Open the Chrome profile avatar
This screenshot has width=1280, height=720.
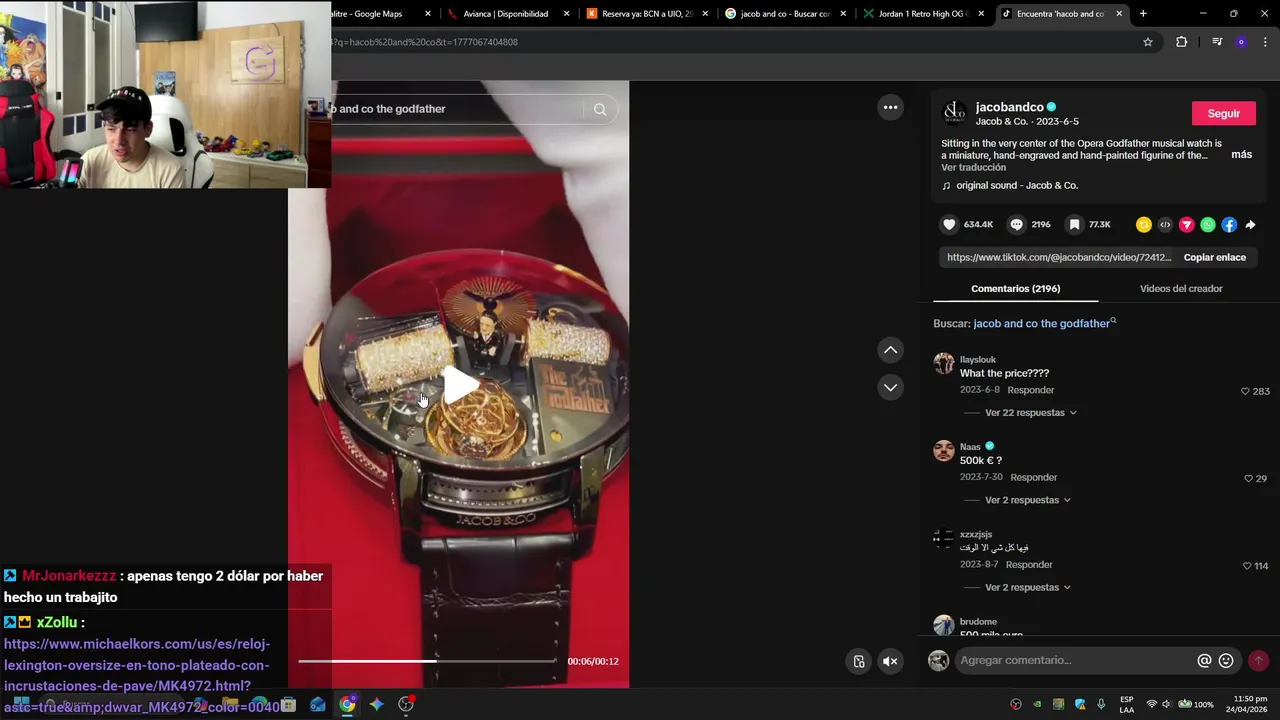click(1241, 42)
